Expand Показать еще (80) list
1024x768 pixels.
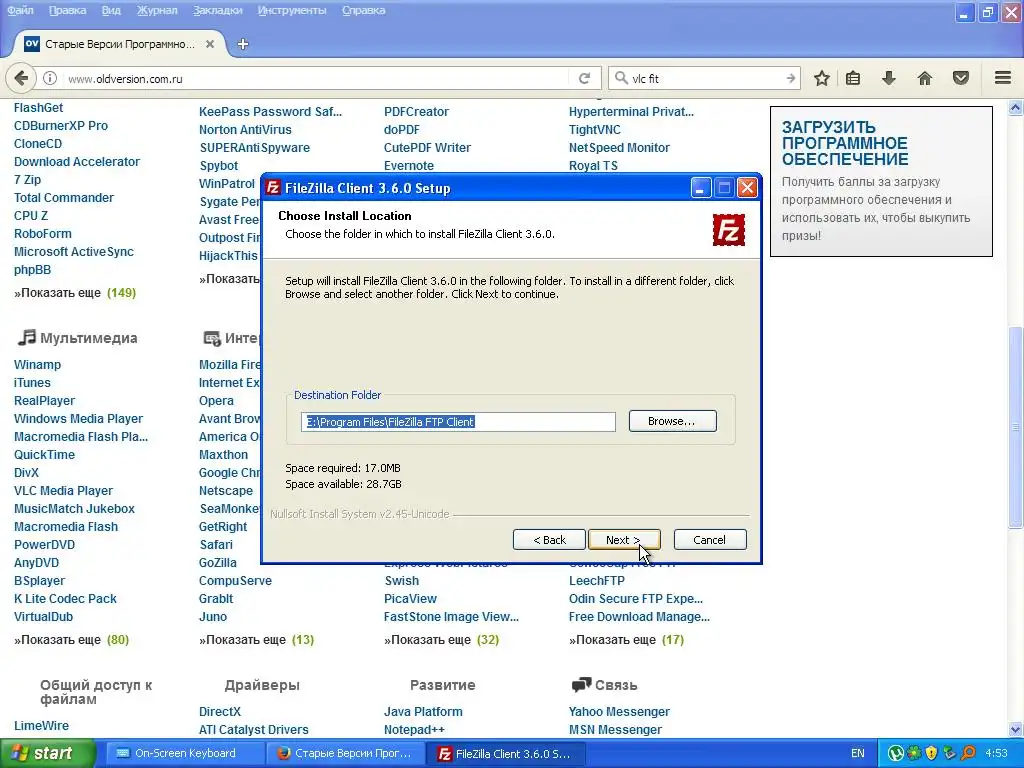click(x=71, y=639)
